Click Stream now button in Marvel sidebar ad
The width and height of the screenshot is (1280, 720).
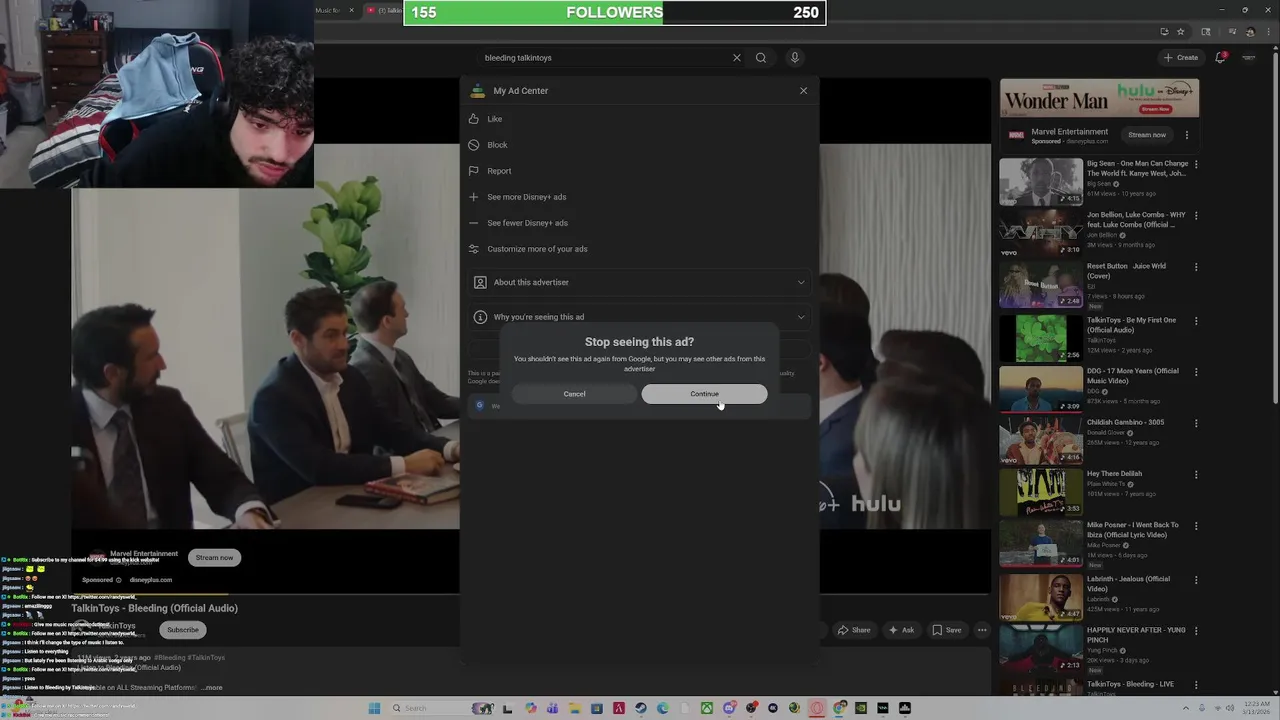pos(1147,135)
